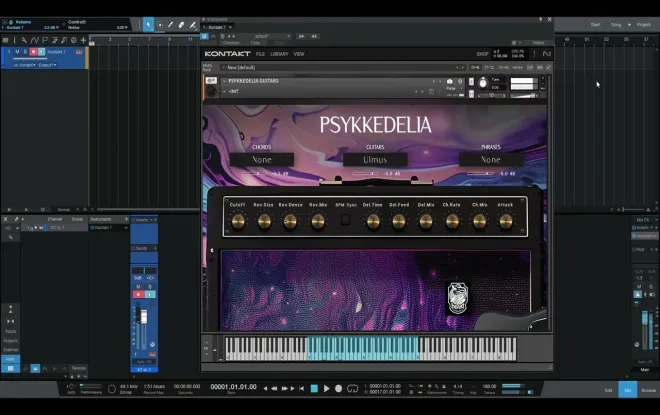Select the Paint pencil tool

pyautogui.click(x=170, y=25)
